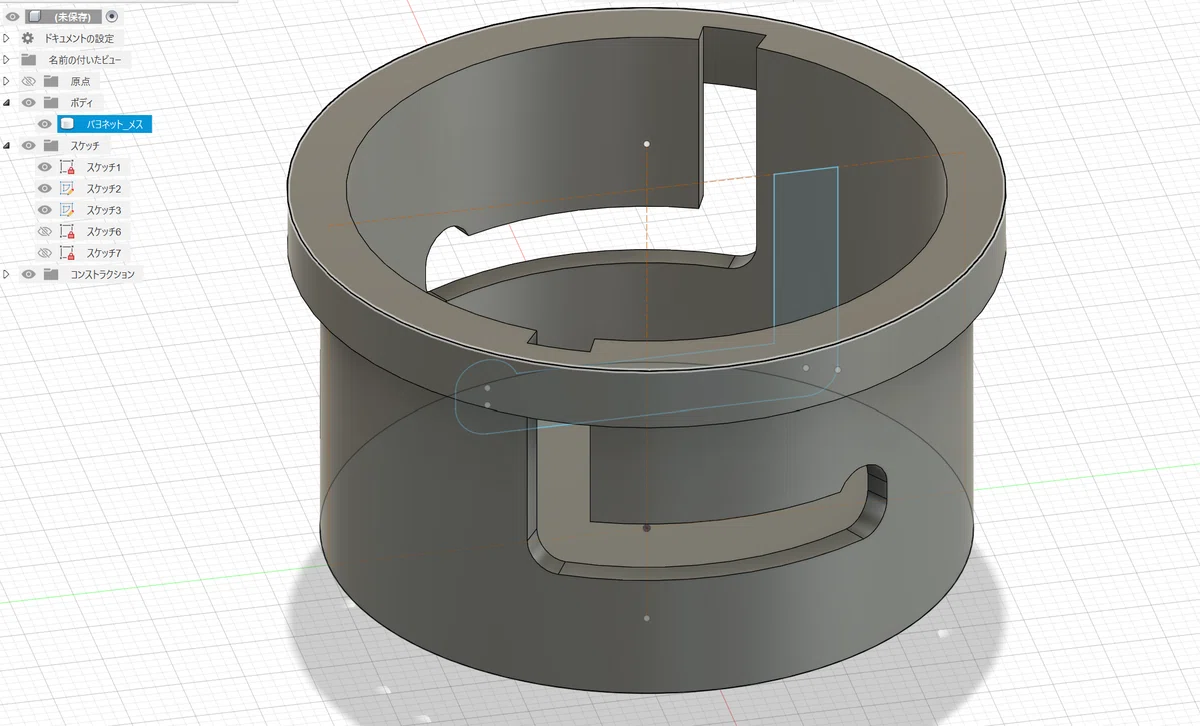1200x726 pixels.
Task: Select the スケッチ1 label
Action: (104, 167)
